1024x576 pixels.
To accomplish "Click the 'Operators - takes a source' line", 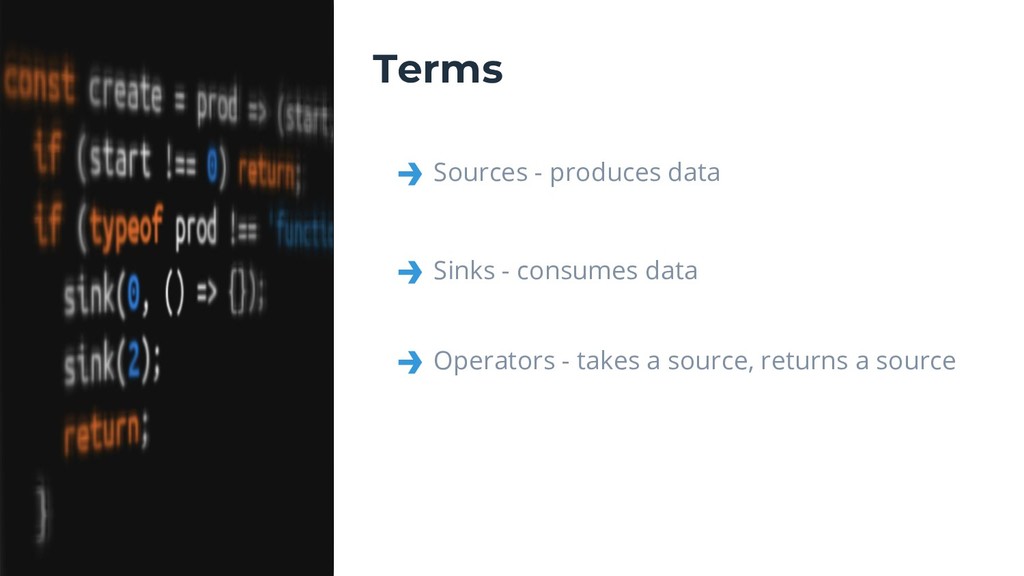I will (694, 361).
